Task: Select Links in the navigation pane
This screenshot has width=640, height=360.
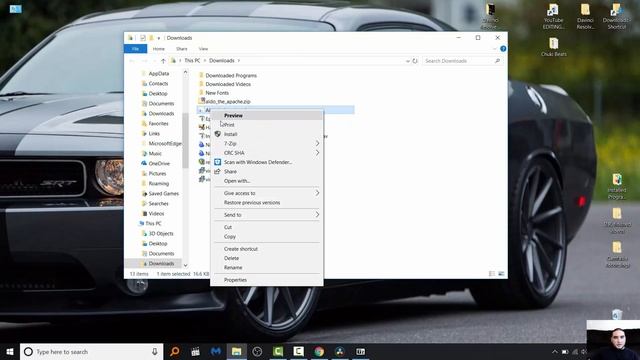Action: 154,133
